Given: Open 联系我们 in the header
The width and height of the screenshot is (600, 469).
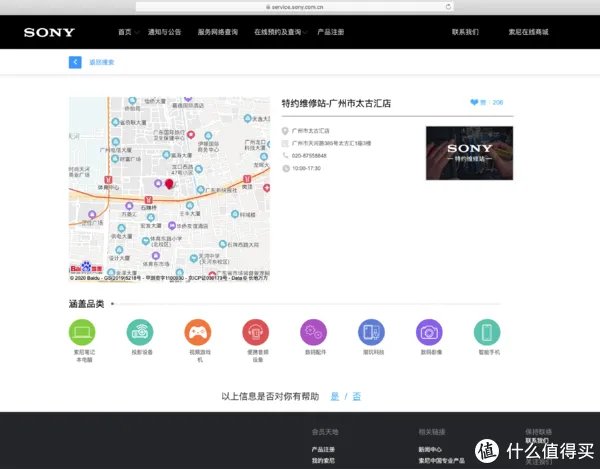Looking at the screenshot, I should (465, 32).
